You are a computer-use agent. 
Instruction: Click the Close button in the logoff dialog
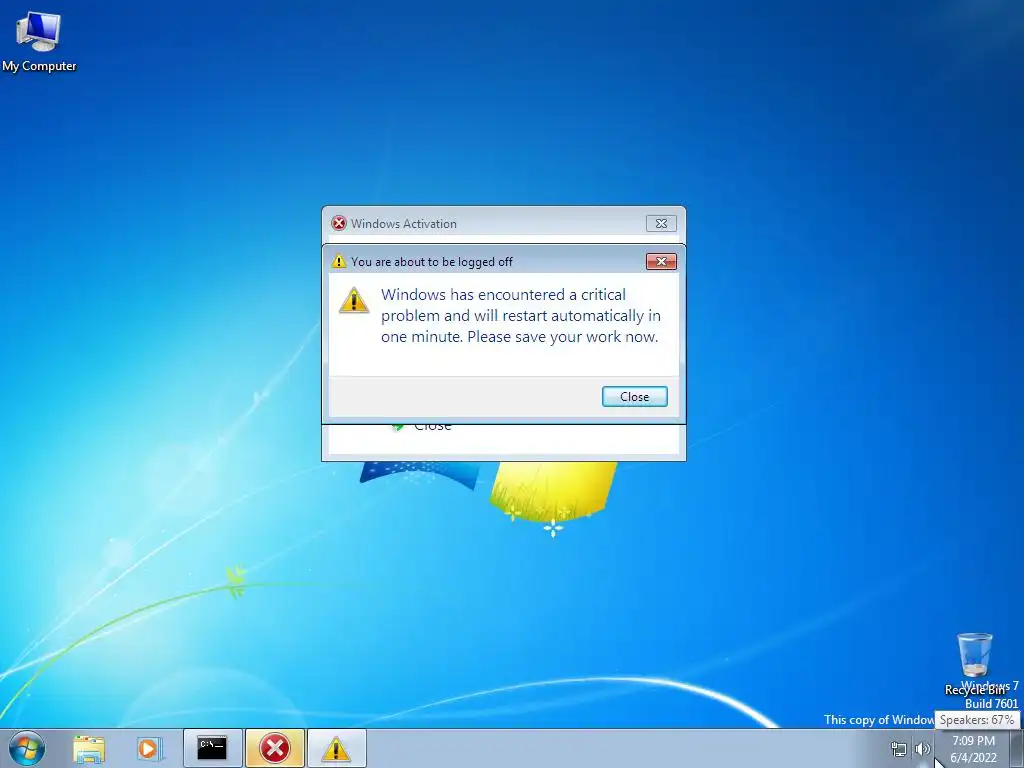tap(634, 396)
